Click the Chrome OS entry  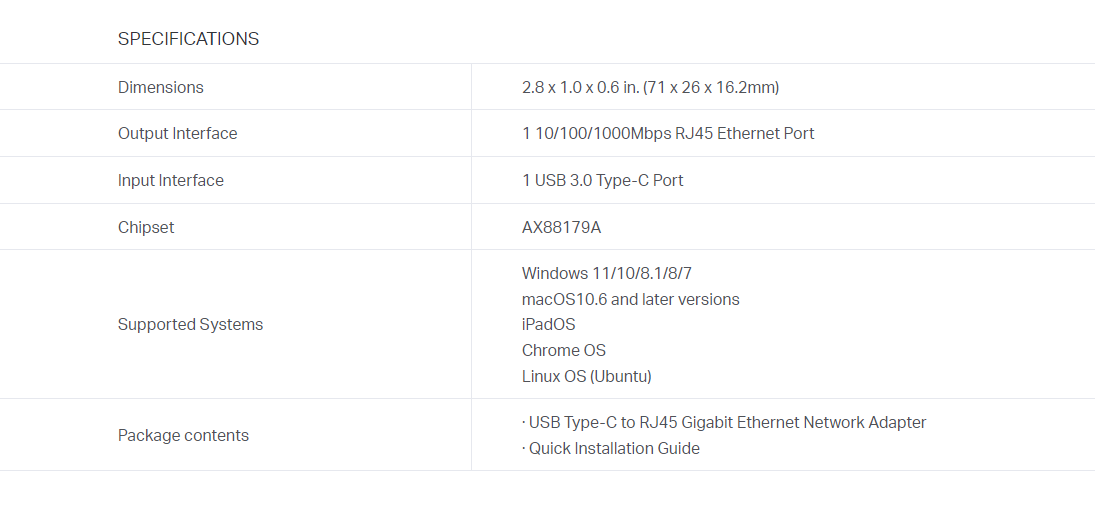(563, 350)
